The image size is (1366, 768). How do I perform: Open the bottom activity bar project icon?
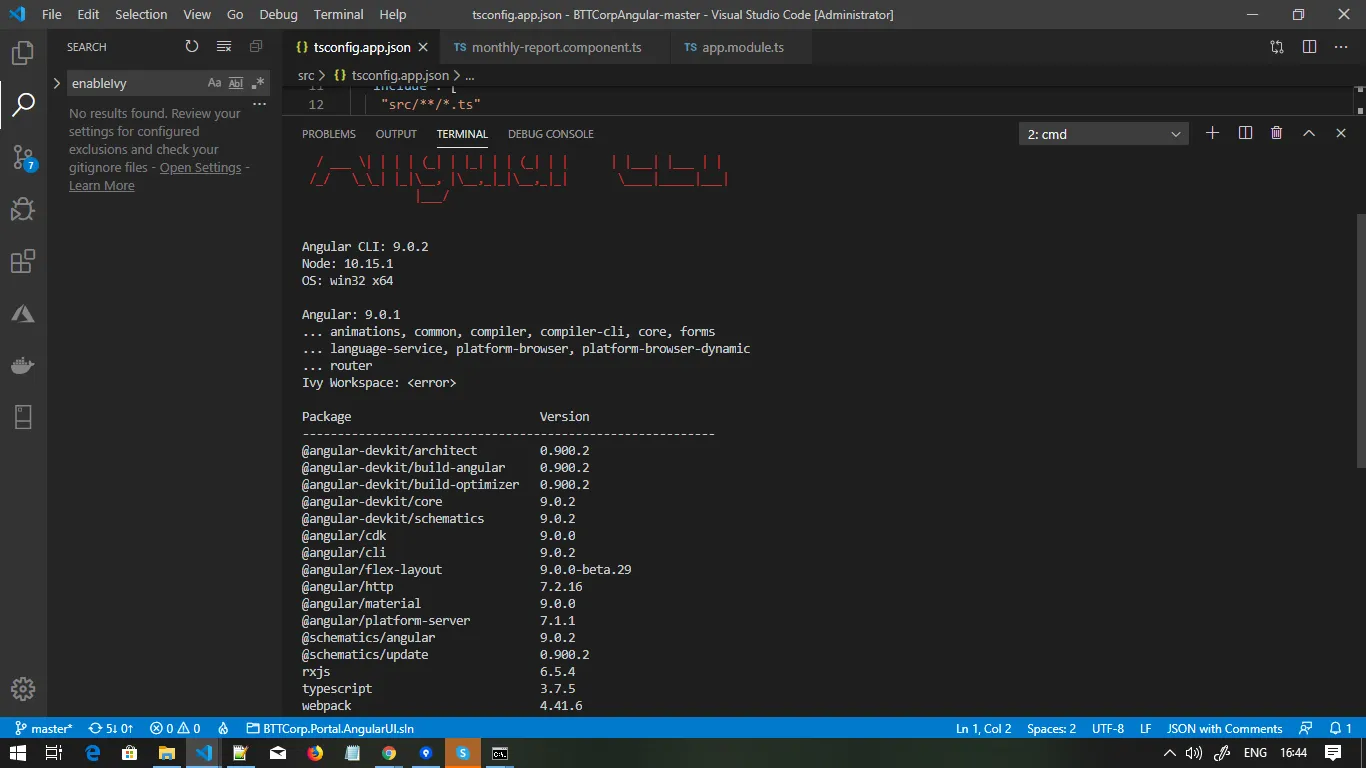point(23,418)
